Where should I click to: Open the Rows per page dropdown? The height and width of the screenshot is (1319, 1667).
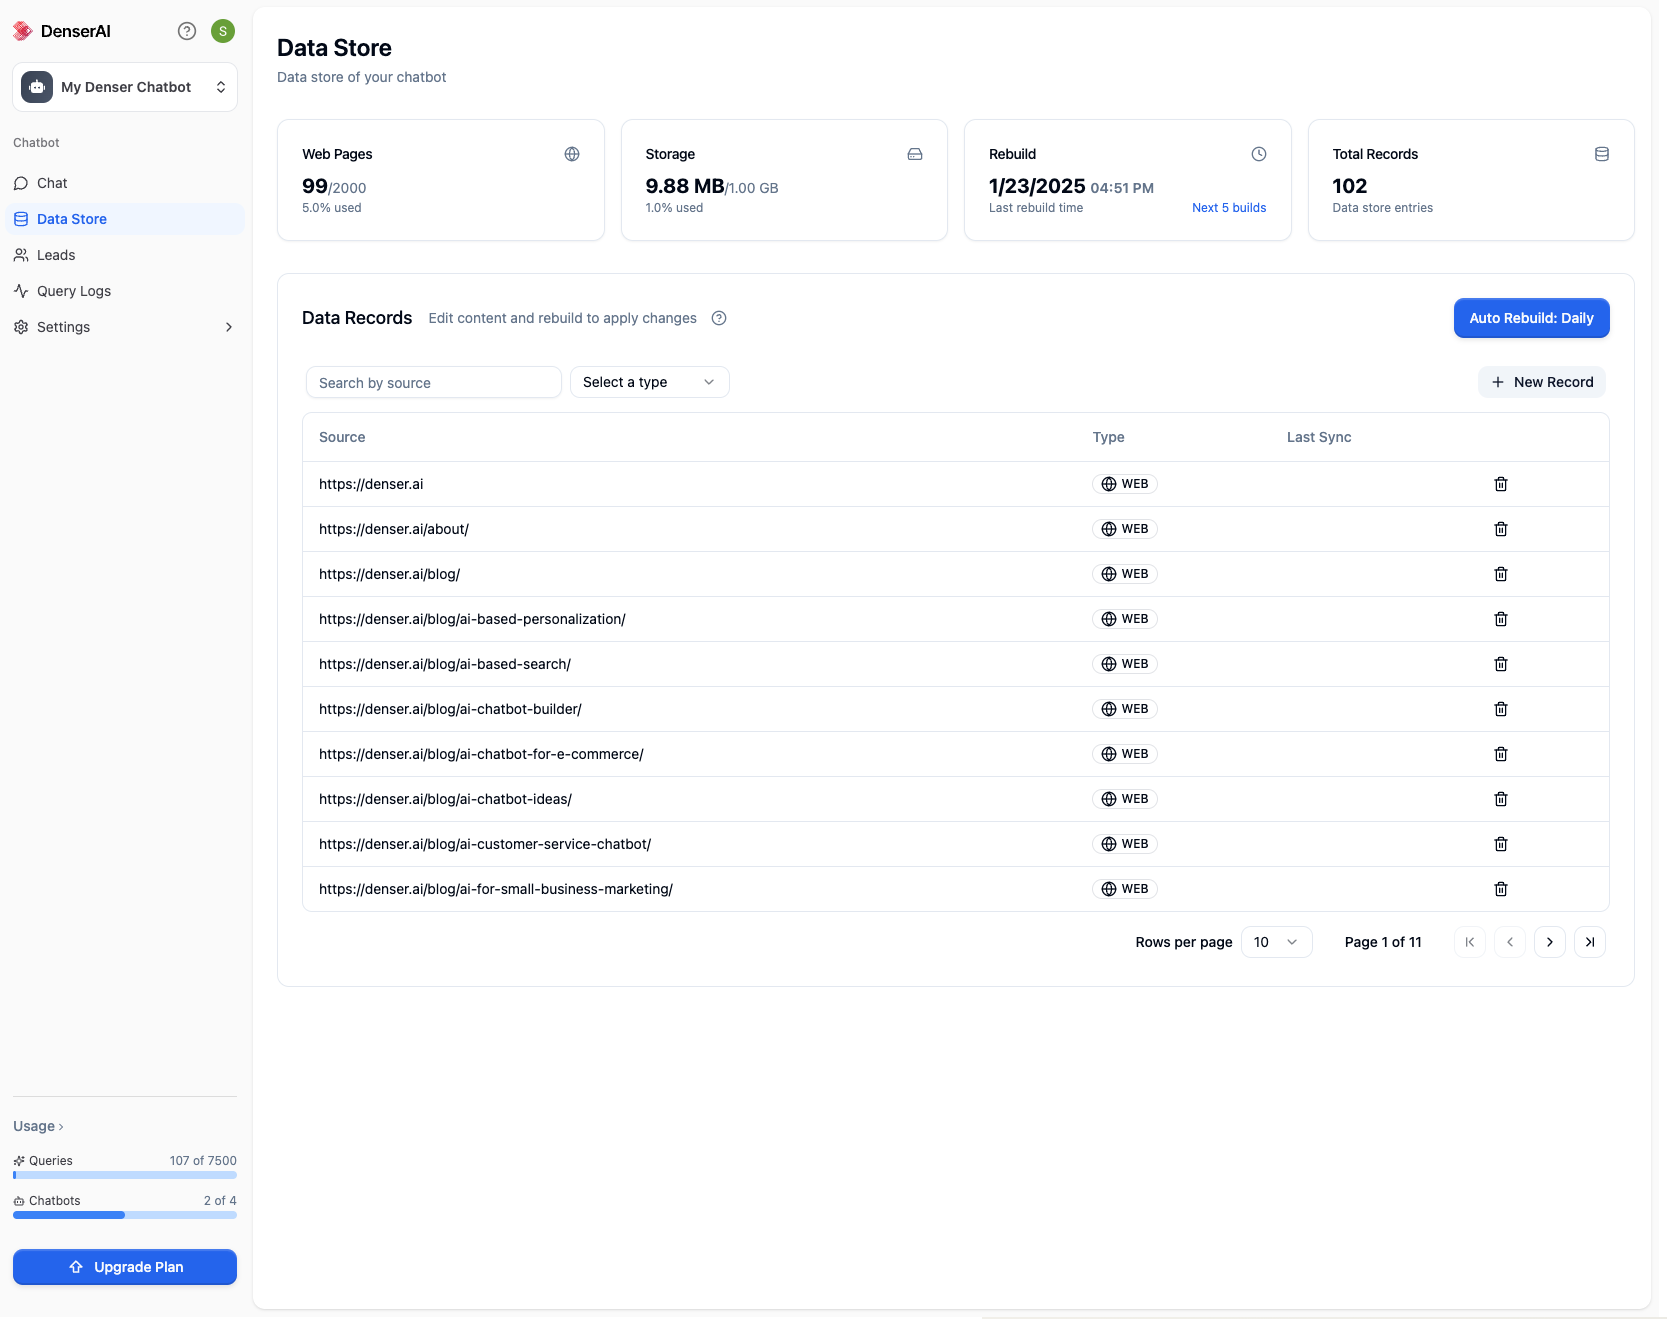pos(1277,942)
